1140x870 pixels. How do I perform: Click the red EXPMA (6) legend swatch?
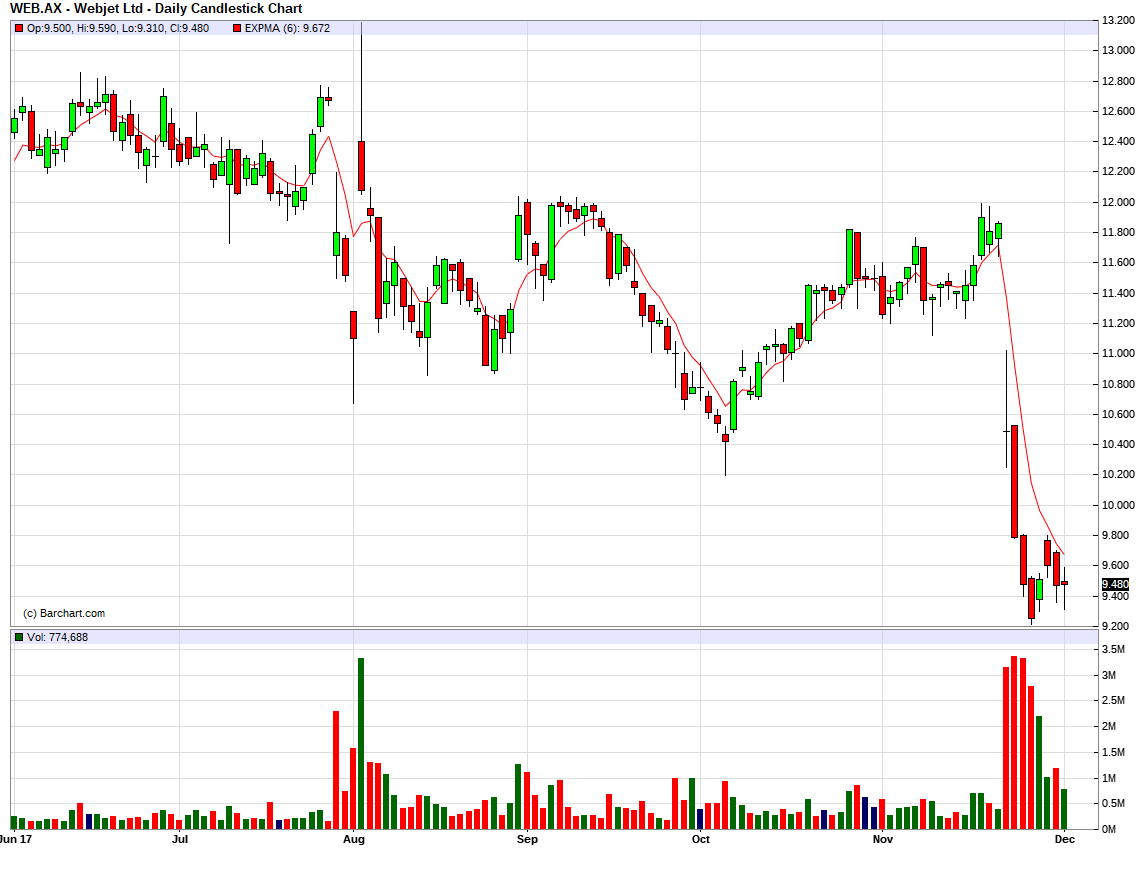(237, 28)
